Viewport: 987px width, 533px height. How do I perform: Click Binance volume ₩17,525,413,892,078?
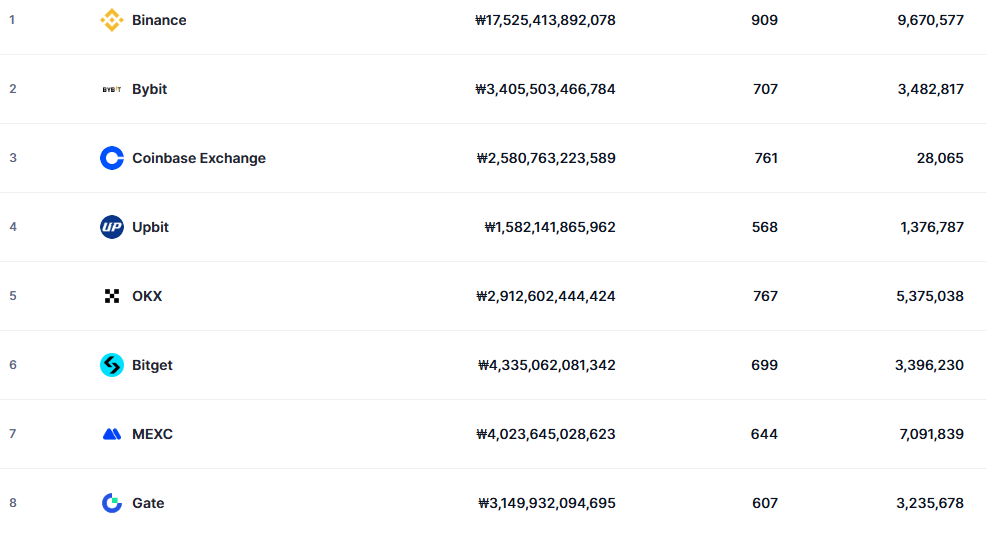(x=545, y=20)
